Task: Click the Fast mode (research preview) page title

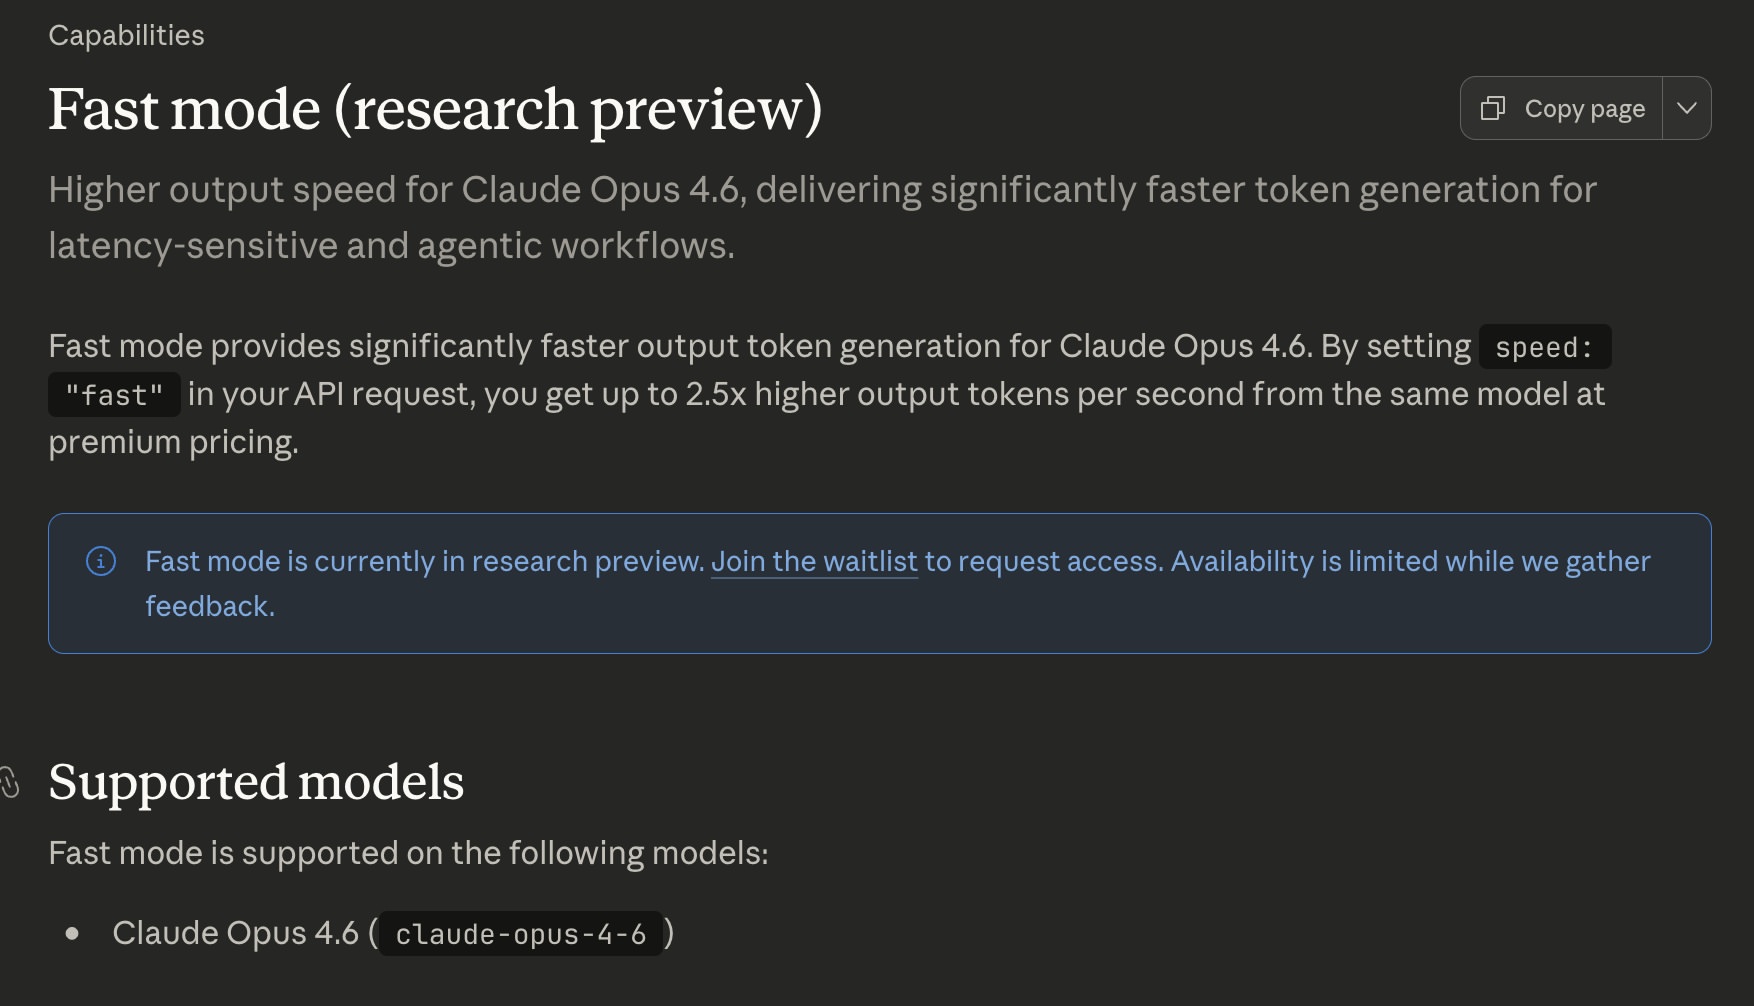Action: coord(437,110)
